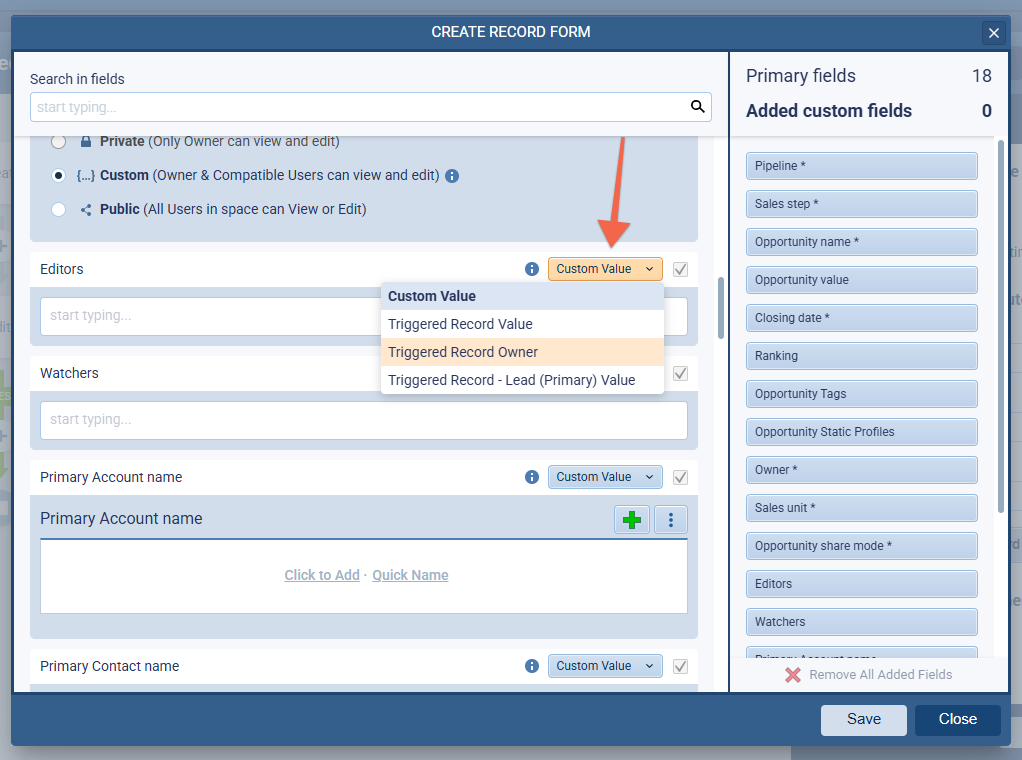Collapse the Editors Custom Value dropdown
Viewport: 1022px width, 760px height.
click(x=604, y=269)
